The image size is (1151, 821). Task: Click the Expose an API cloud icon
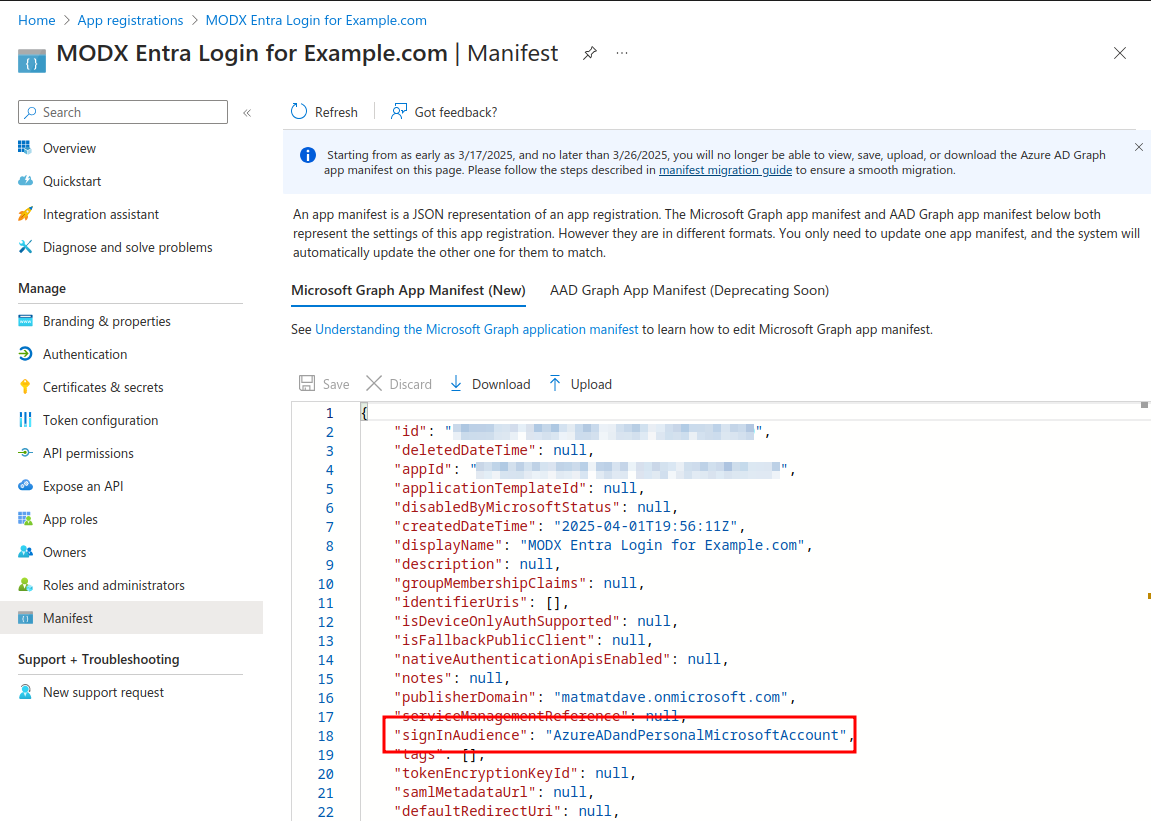[25, 485]
